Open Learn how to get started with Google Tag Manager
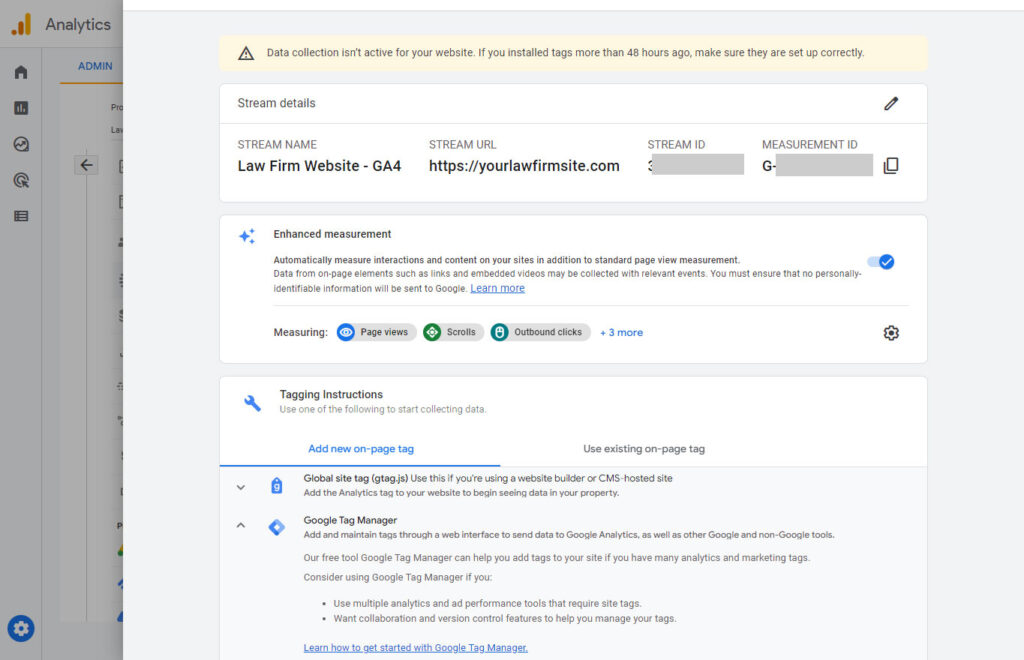This screenshot has width=1024, height=660. 415,648
